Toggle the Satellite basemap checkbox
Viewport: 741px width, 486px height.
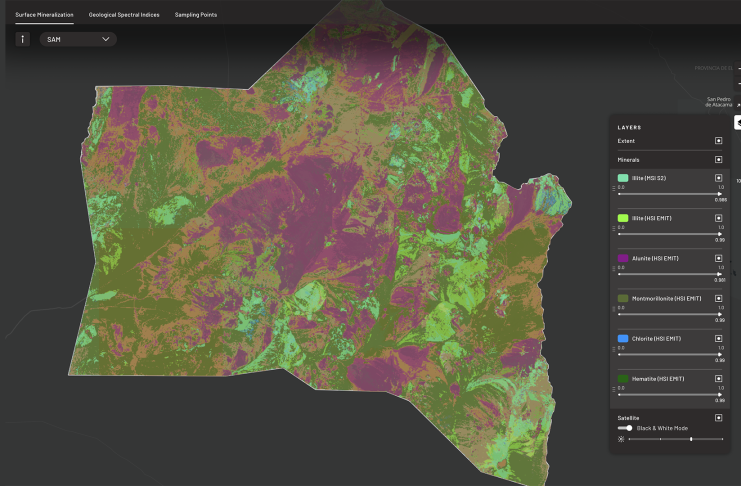(x=718, y=417)
